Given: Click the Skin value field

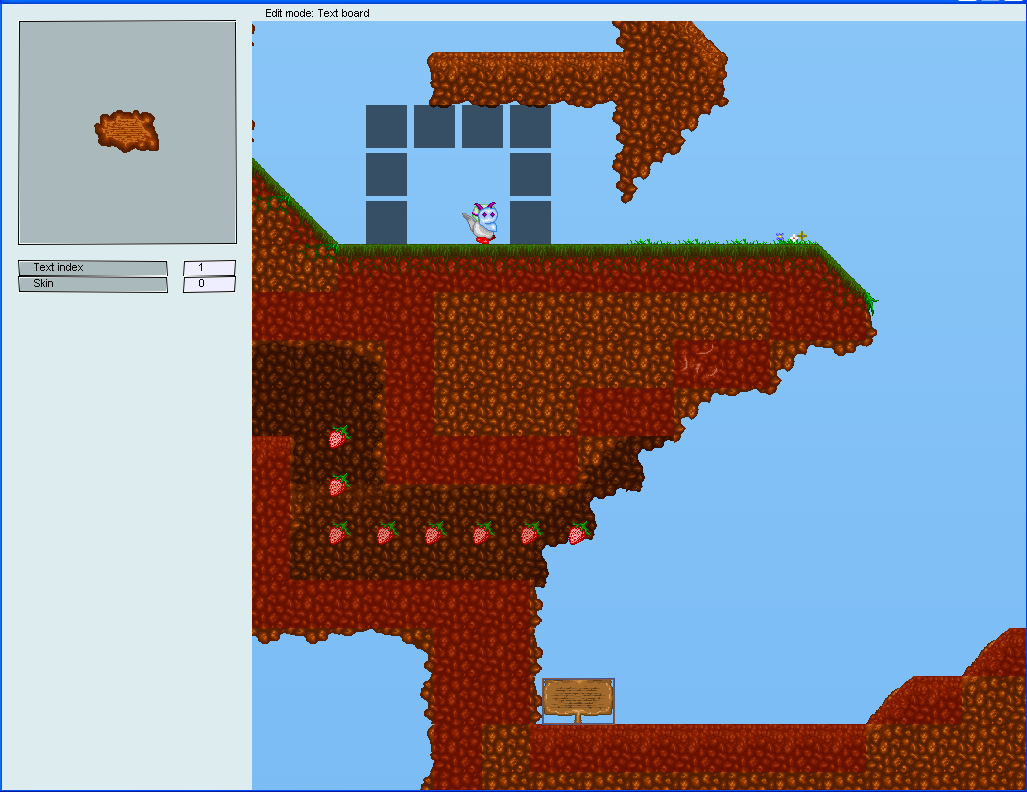Looking at the screenshot, I should tap(209, 284).
